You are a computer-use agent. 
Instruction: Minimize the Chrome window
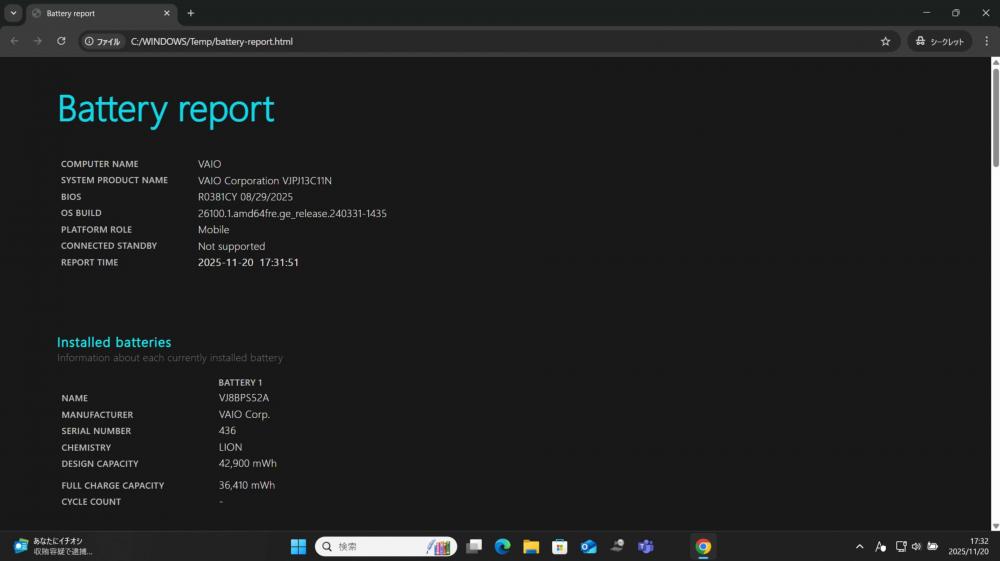[x=926, y=13]
